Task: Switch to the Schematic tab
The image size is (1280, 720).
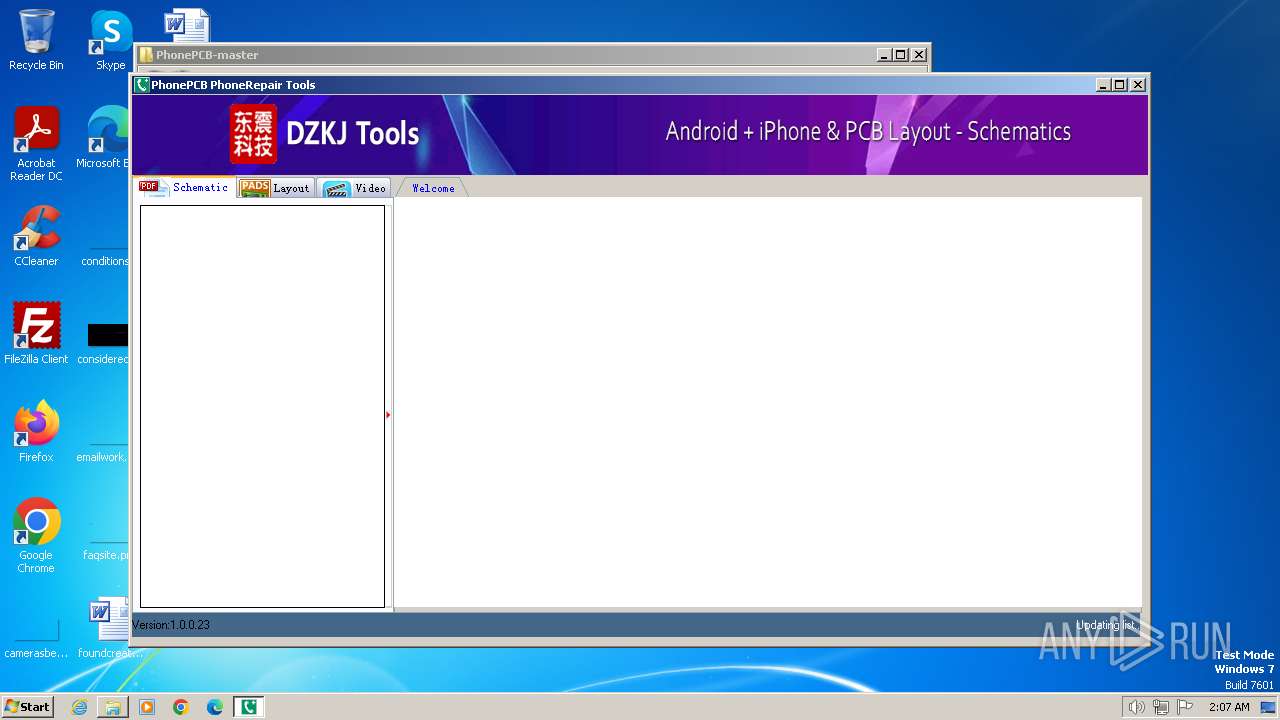Action: click(185, 188)
